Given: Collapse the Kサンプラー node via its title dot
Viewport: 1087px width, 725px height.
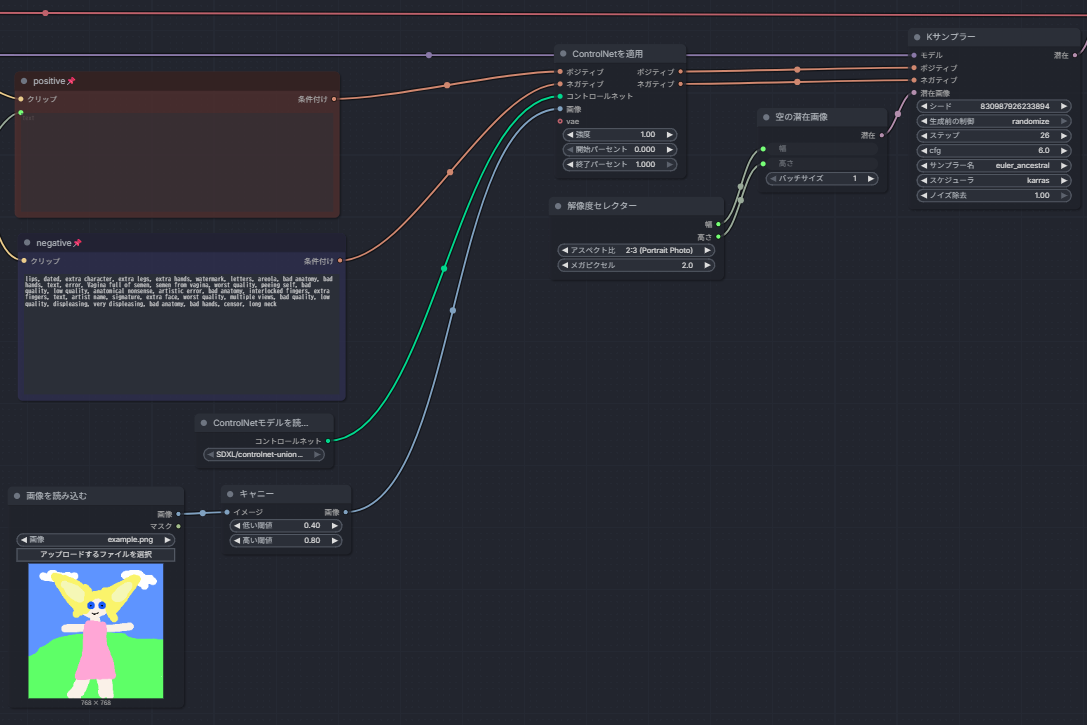Looking at the screenshot, I should pyautogui.click(x=917, y=37).
